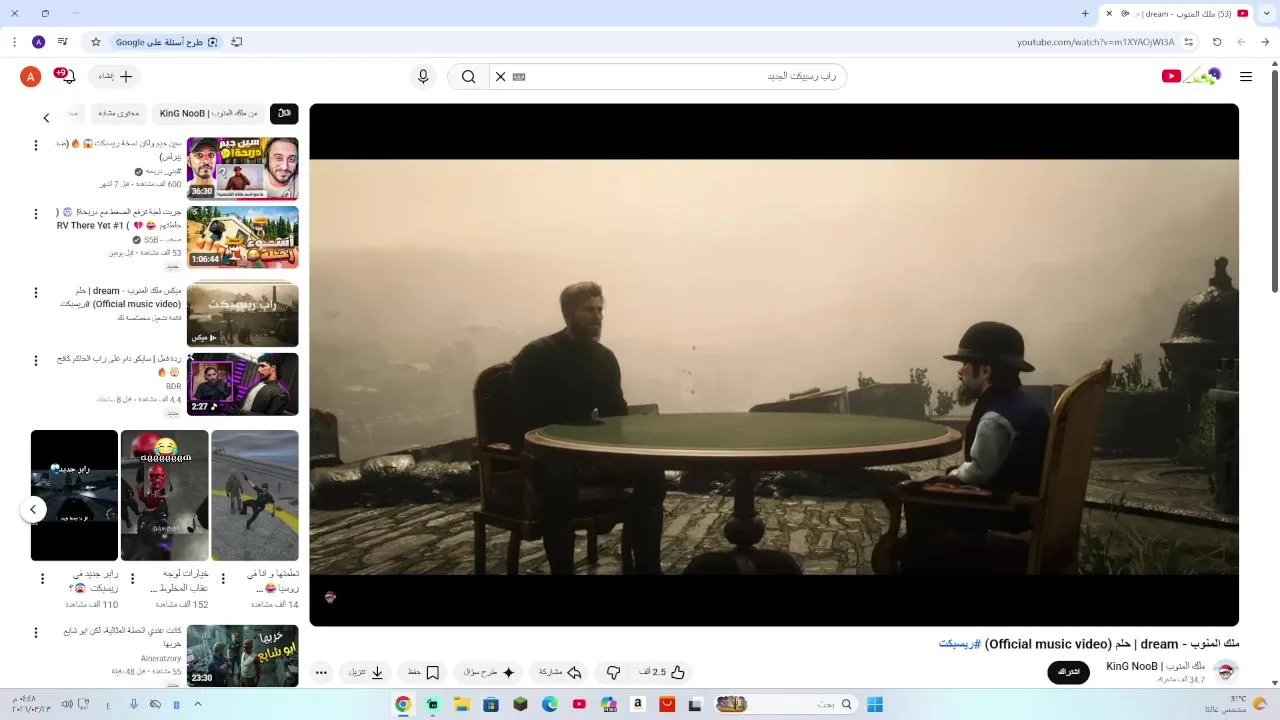1280x720 pixels.
Task: Expand the Chrome tab search dropdown
Action: pos(1265,13)
